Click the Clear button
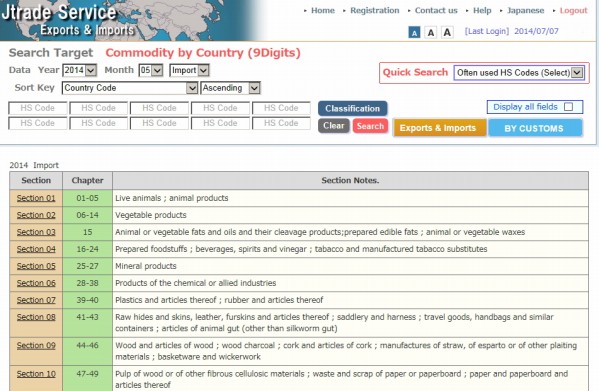 coord(333,126)
